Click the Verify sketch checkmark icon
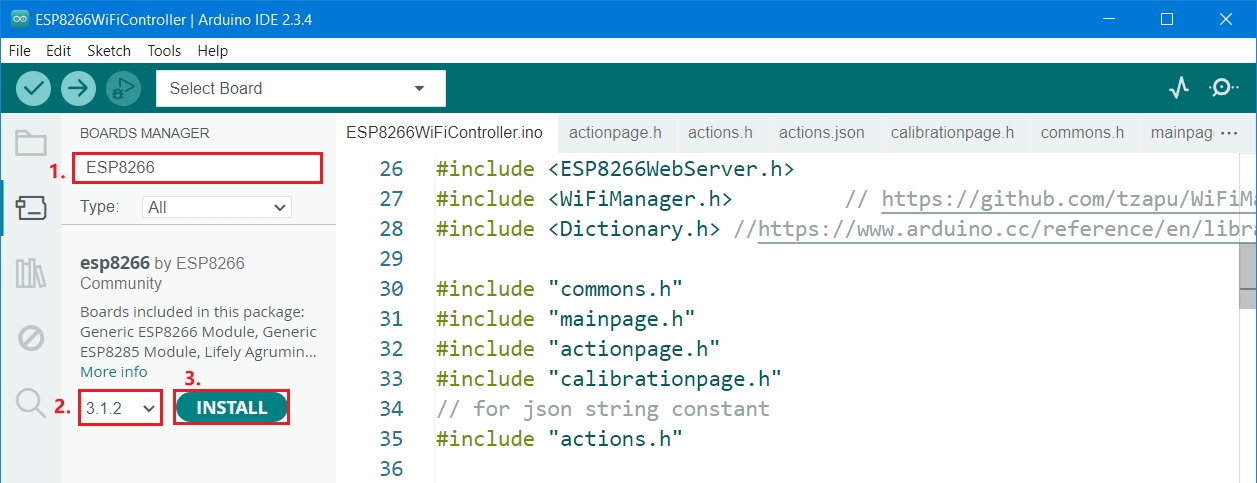The width and height of the screenshot is (1257, 483). 34,88
